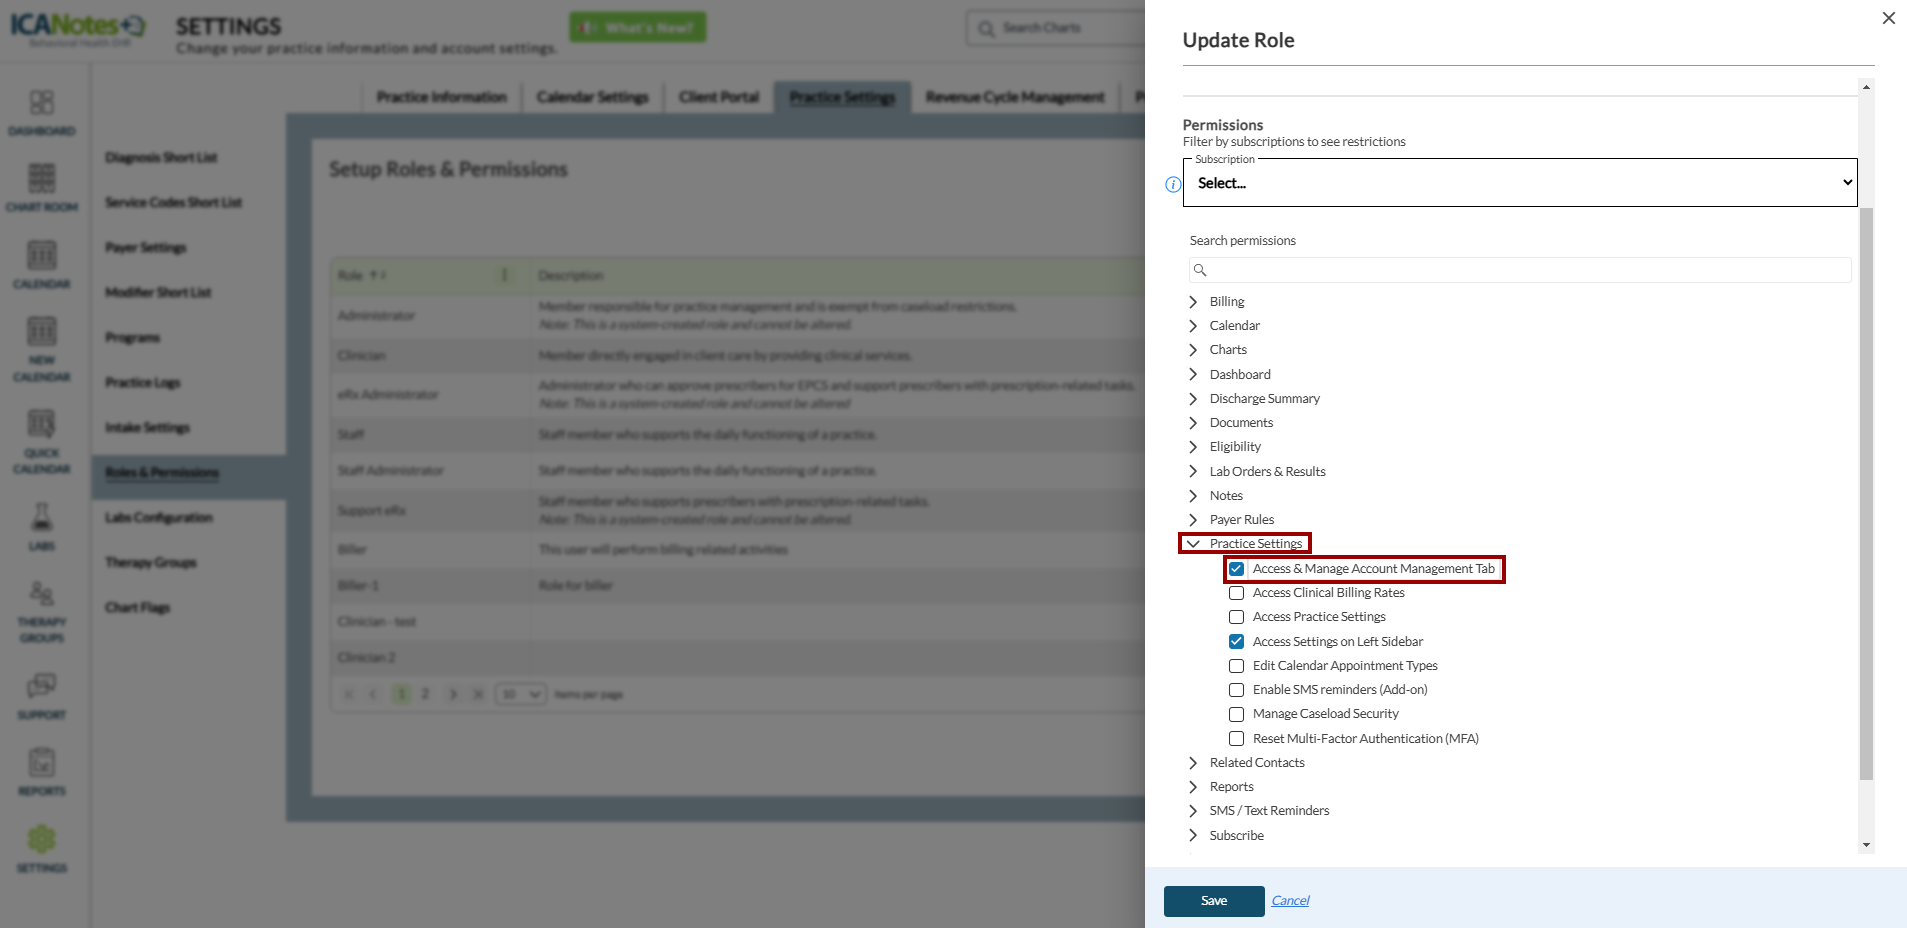Click the What's New button
1907x928 pixels.
pos(638,27)
